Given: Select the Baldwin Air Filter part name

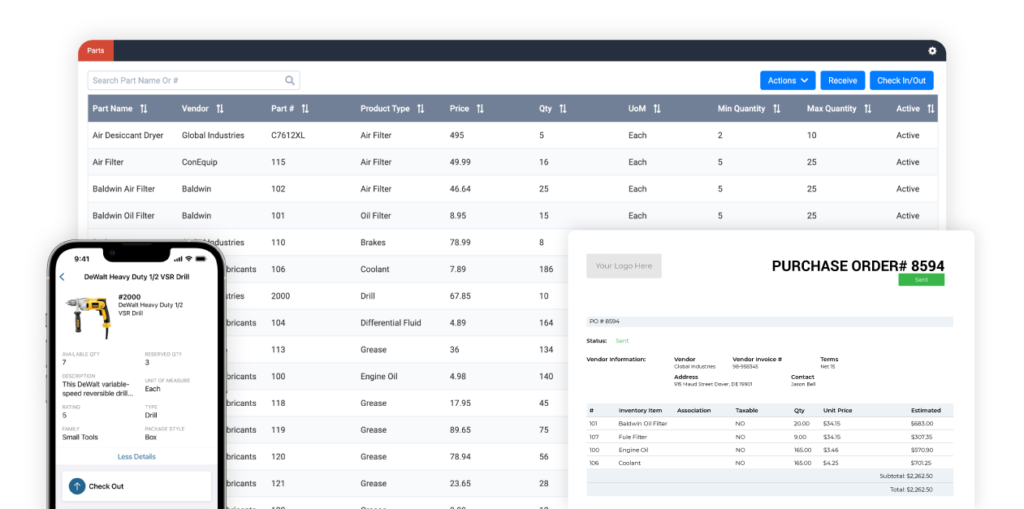Looking at the screenshot, I should tap(123, 189).
